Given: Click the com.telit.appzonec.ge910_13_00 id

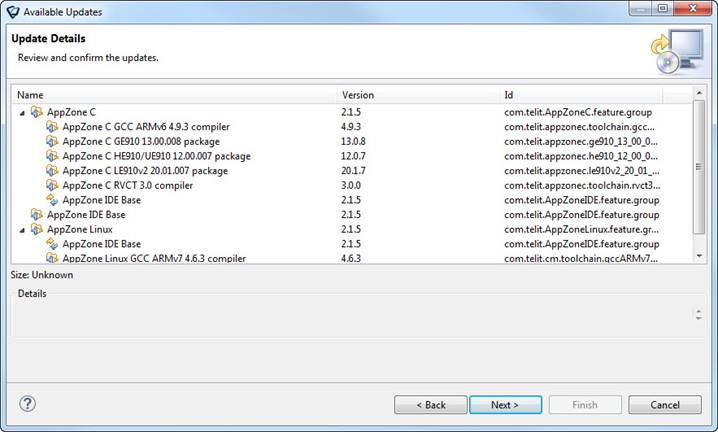Looking at the screenshot, I should pos(581,142).
